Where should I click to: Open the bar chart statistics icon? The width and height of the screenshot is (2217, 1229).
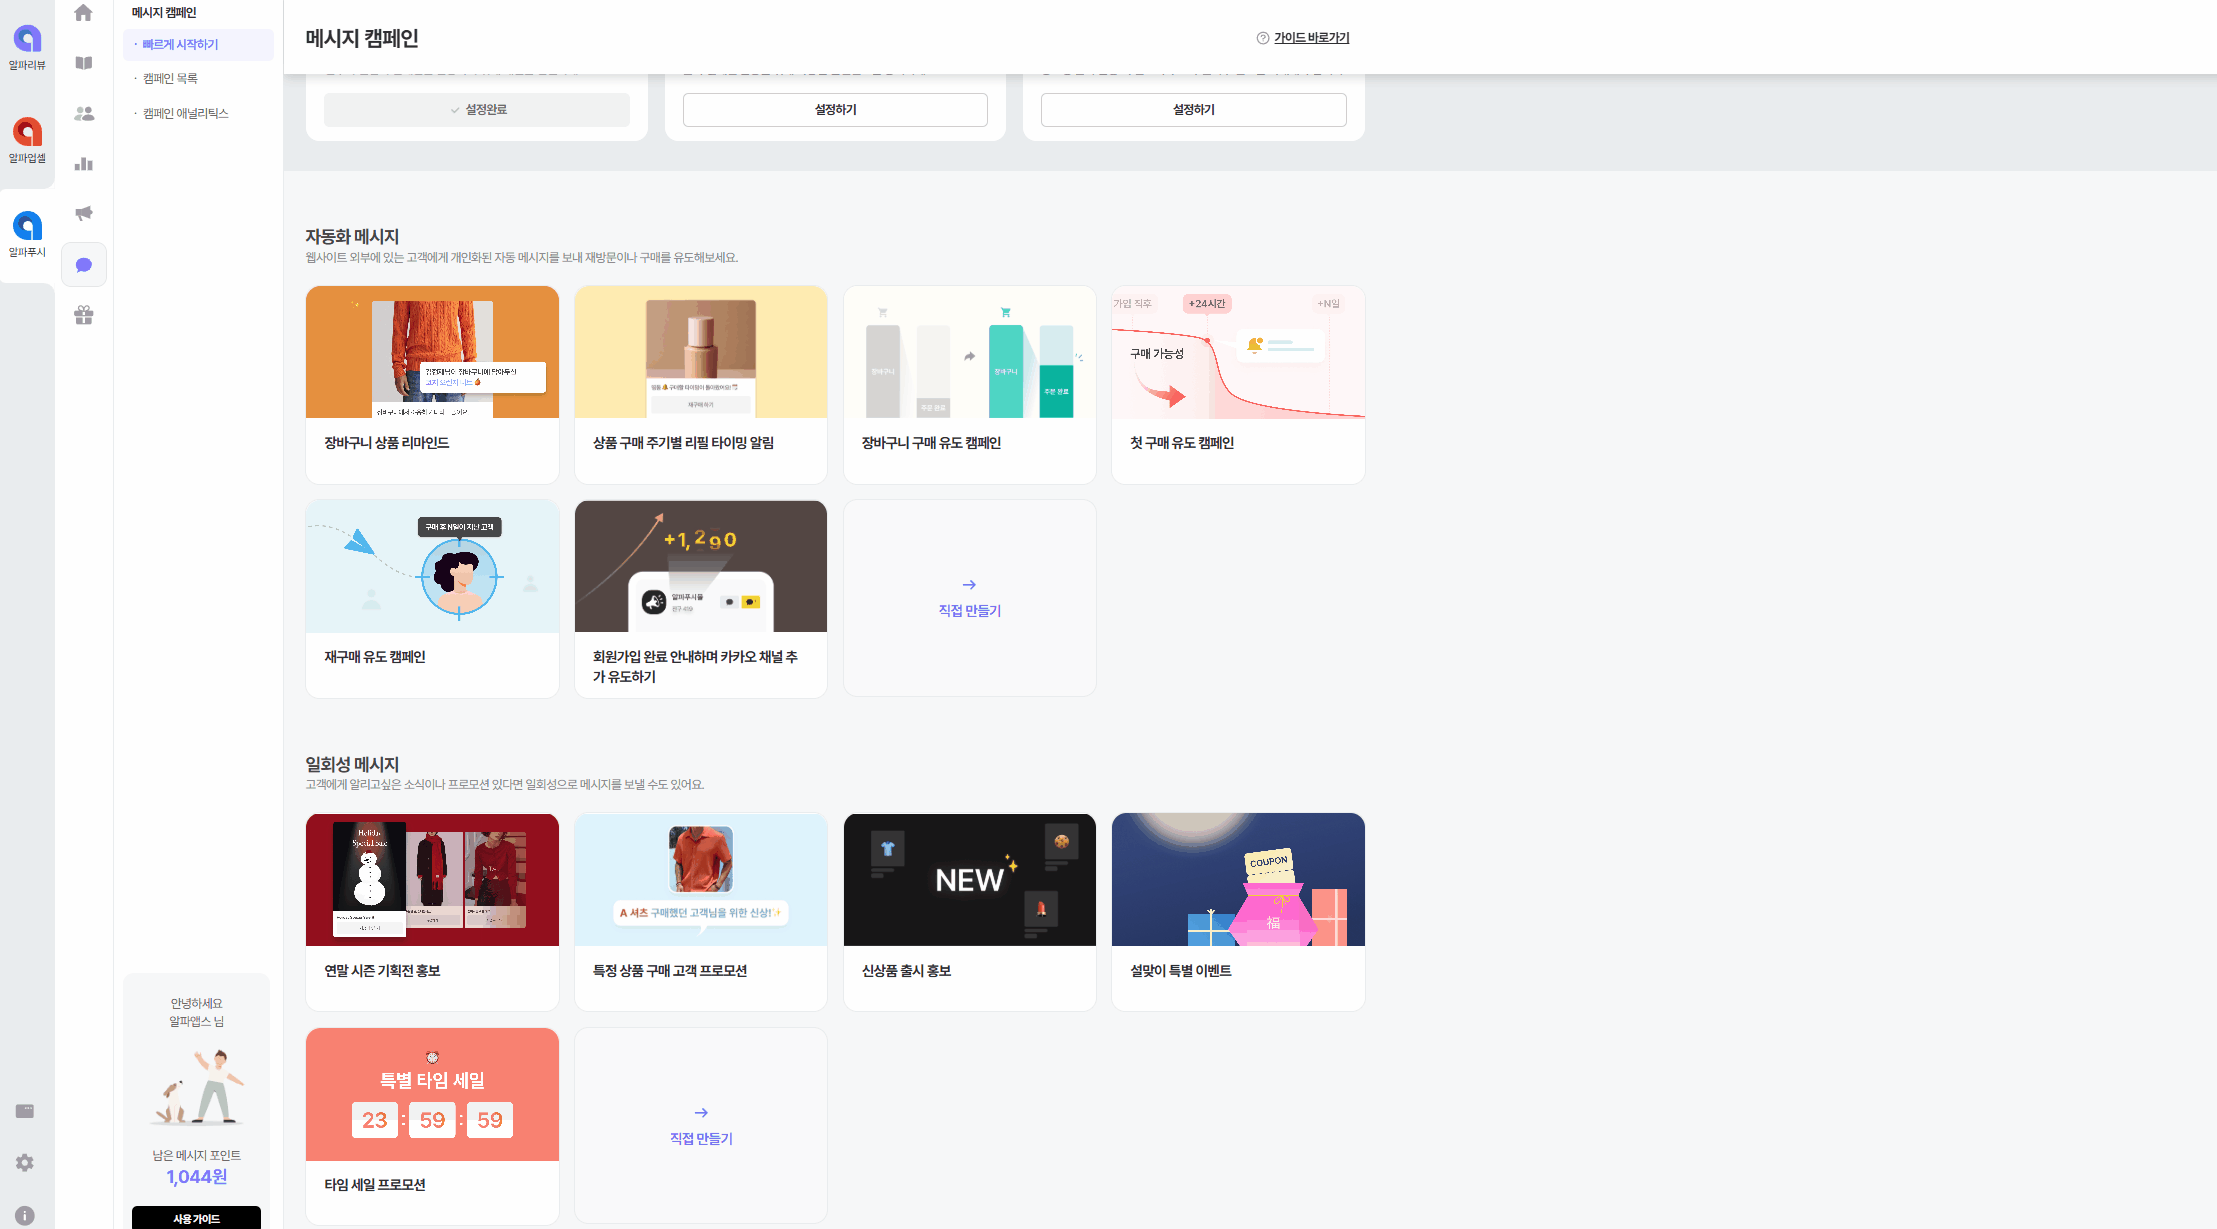coord(84,164)
